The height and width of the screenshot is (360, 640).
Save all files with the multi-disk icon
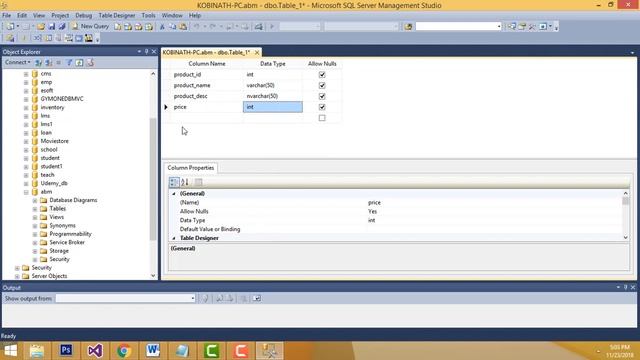pyautogui.click(x=62, y=27)
